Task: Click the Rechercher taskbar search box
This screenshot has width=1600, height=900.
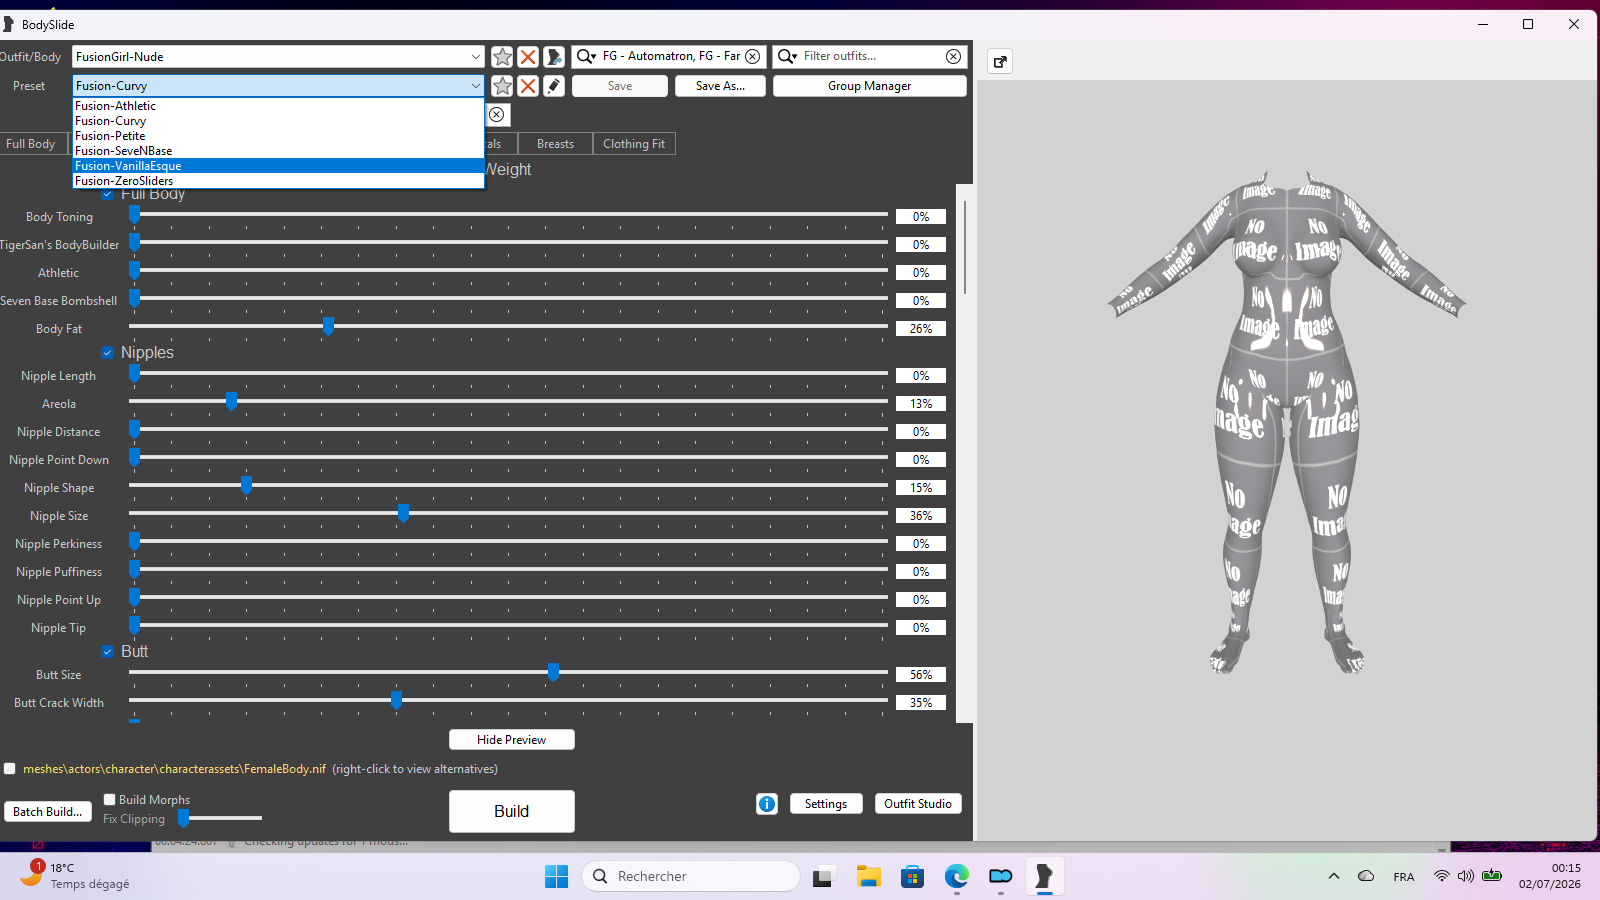Action: [691, 877]
